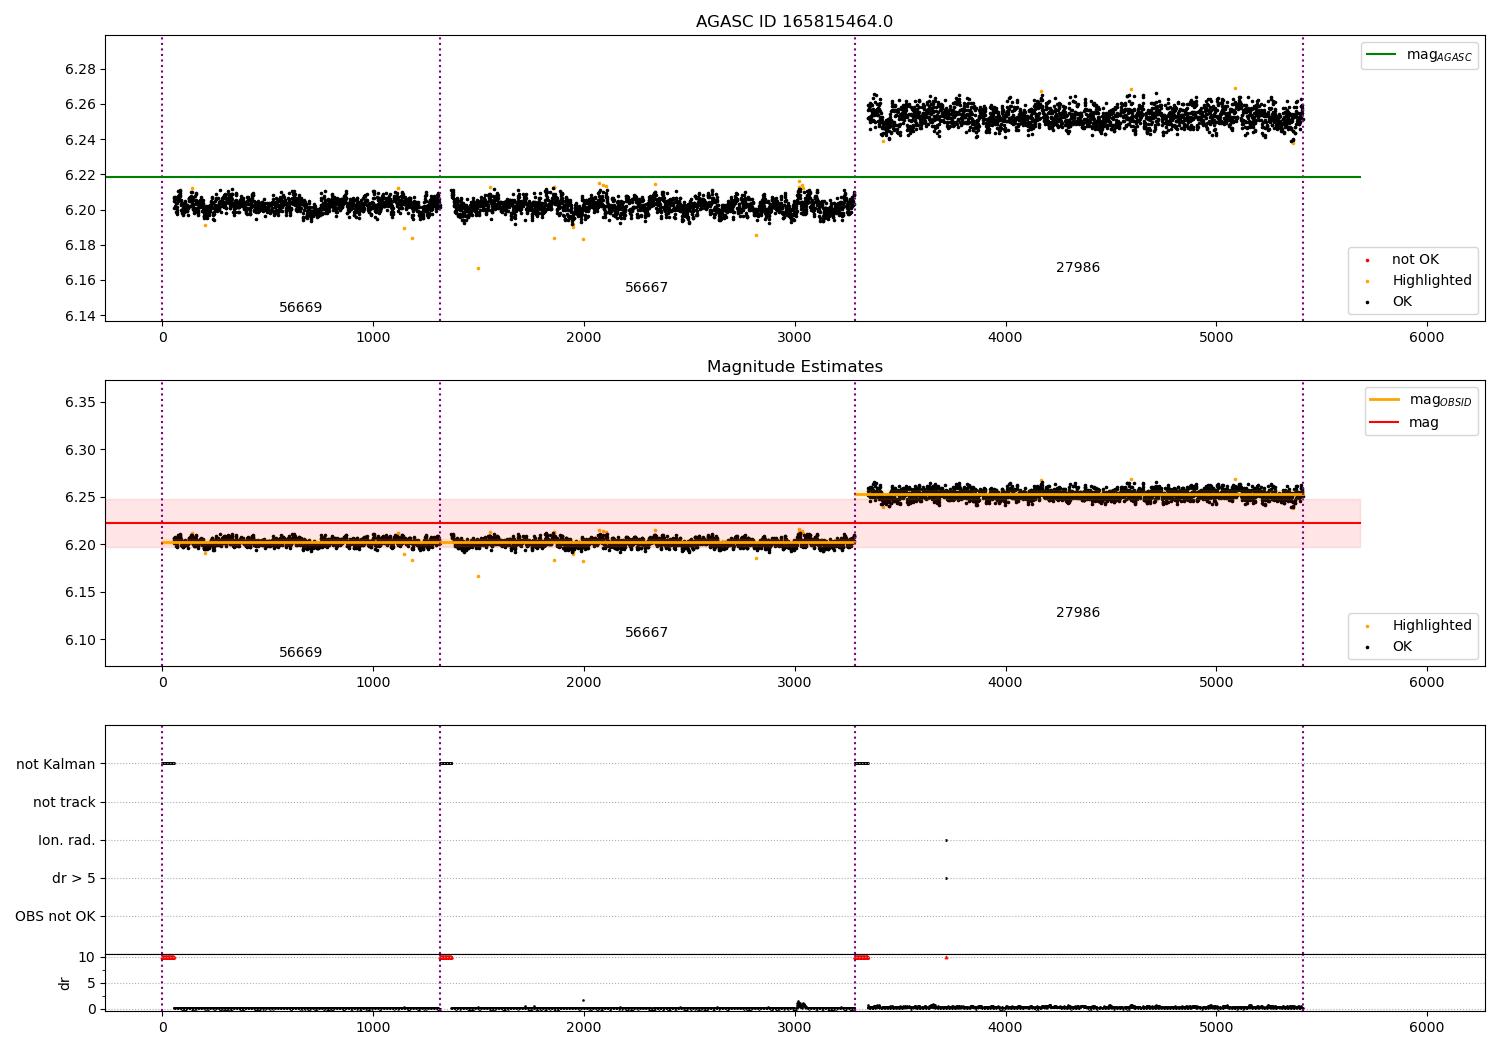Click the 'not OK' legend entry in top plot

(1403, 260)
